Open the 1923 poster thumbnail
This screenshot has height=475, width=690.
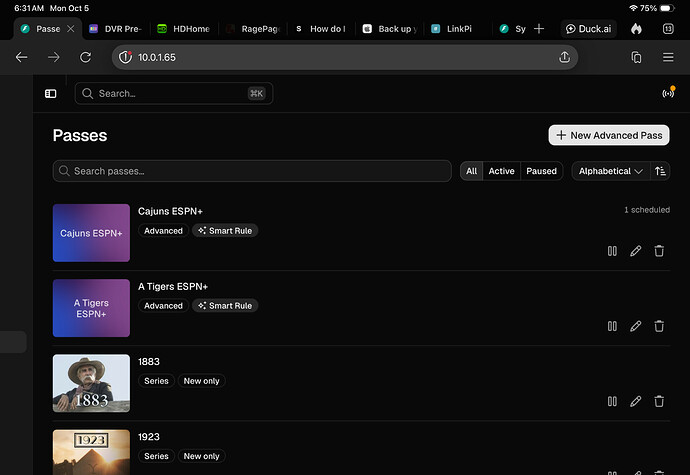91,453
